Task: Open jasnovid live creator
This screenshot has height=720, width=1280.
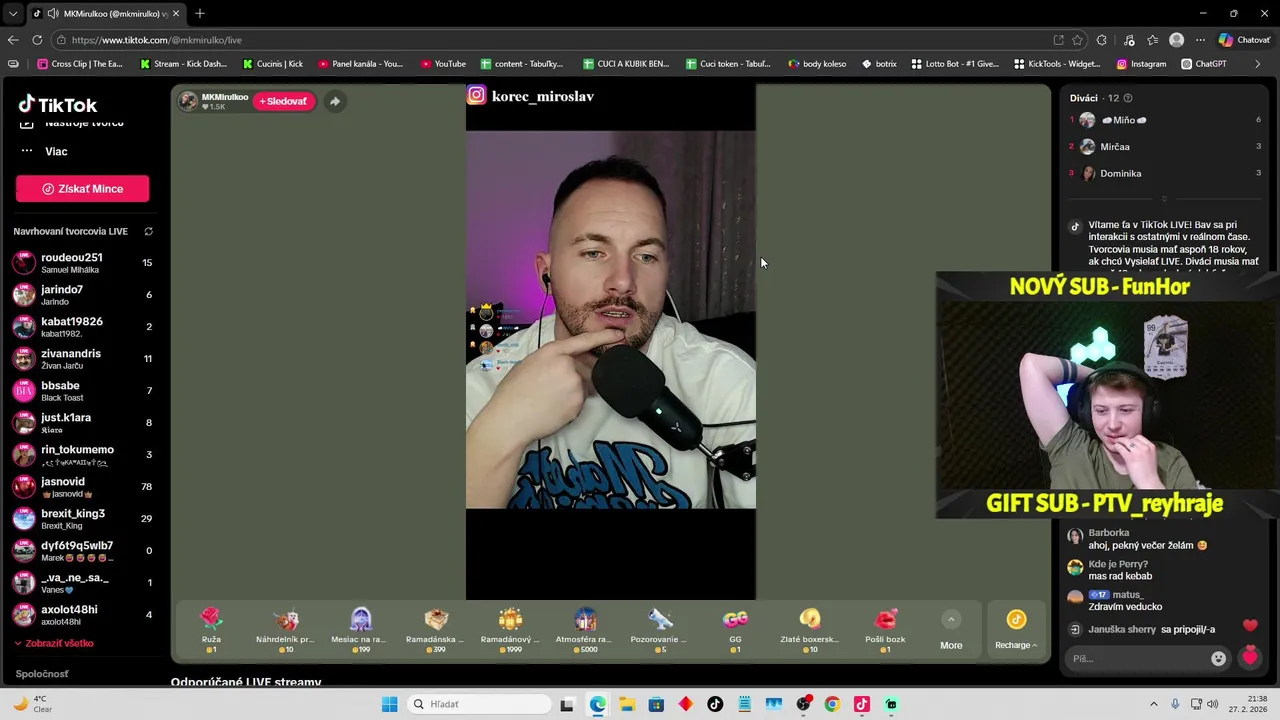Action: point(82,487)
